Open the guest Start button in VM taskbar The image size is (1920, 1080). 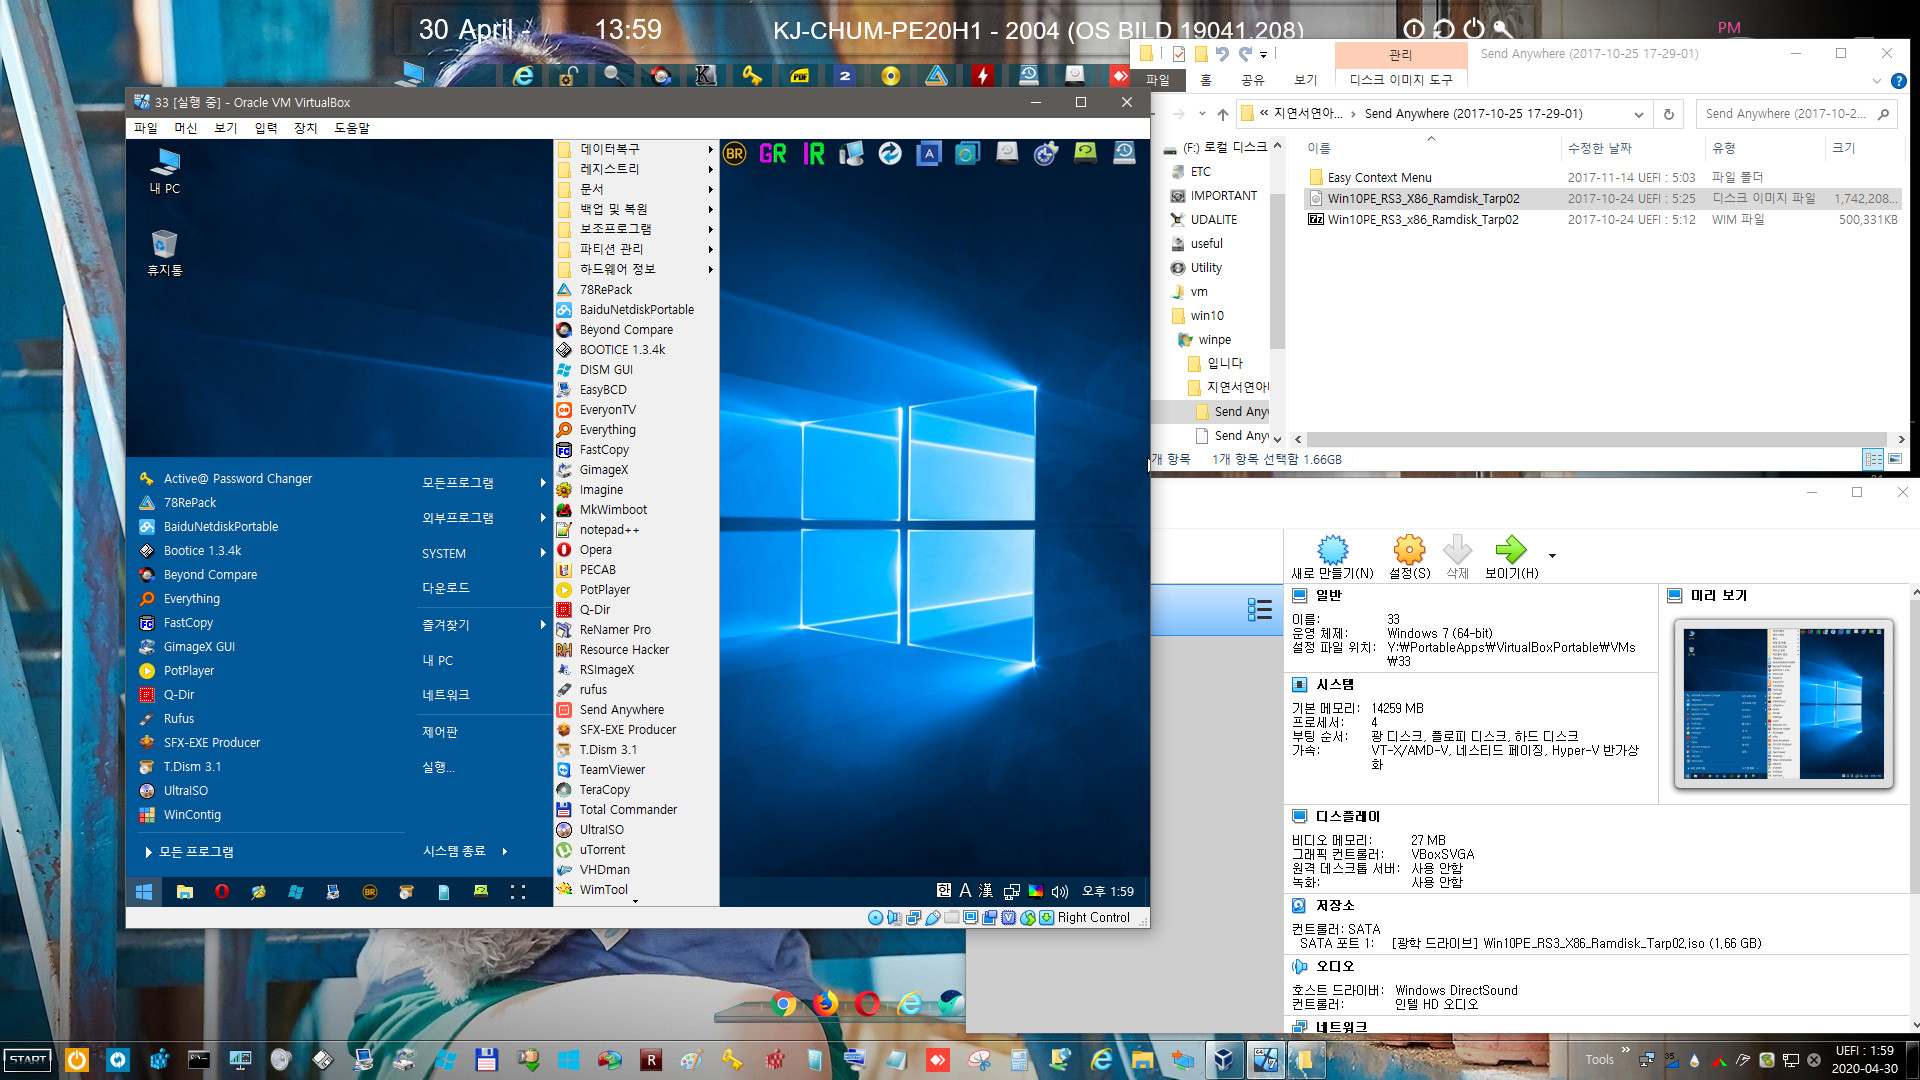[x=144, y=892]
